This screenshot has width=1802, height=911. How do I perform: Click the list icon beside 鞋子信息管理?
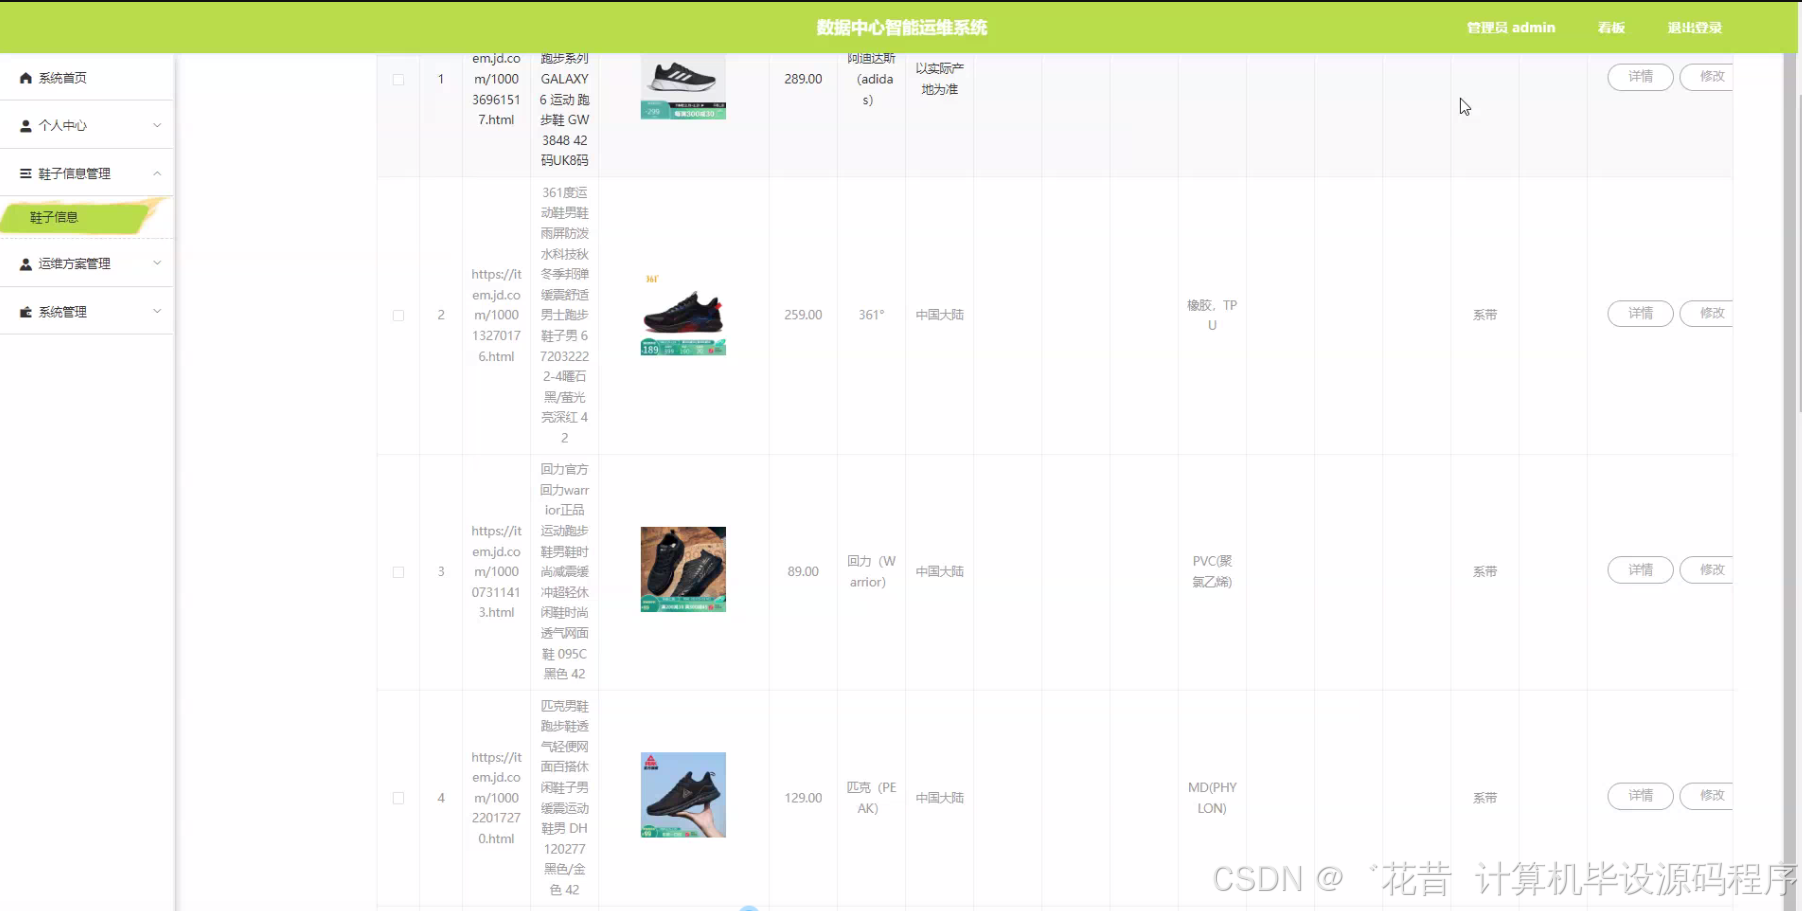click(x=26, y=174)
